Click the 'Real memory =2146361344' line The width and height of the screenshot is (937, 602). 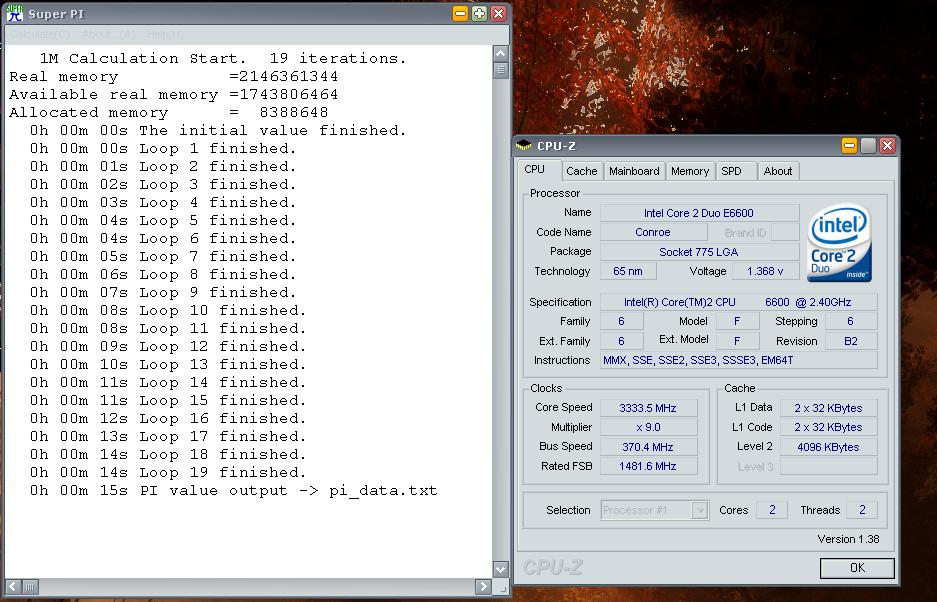[173, 76]
